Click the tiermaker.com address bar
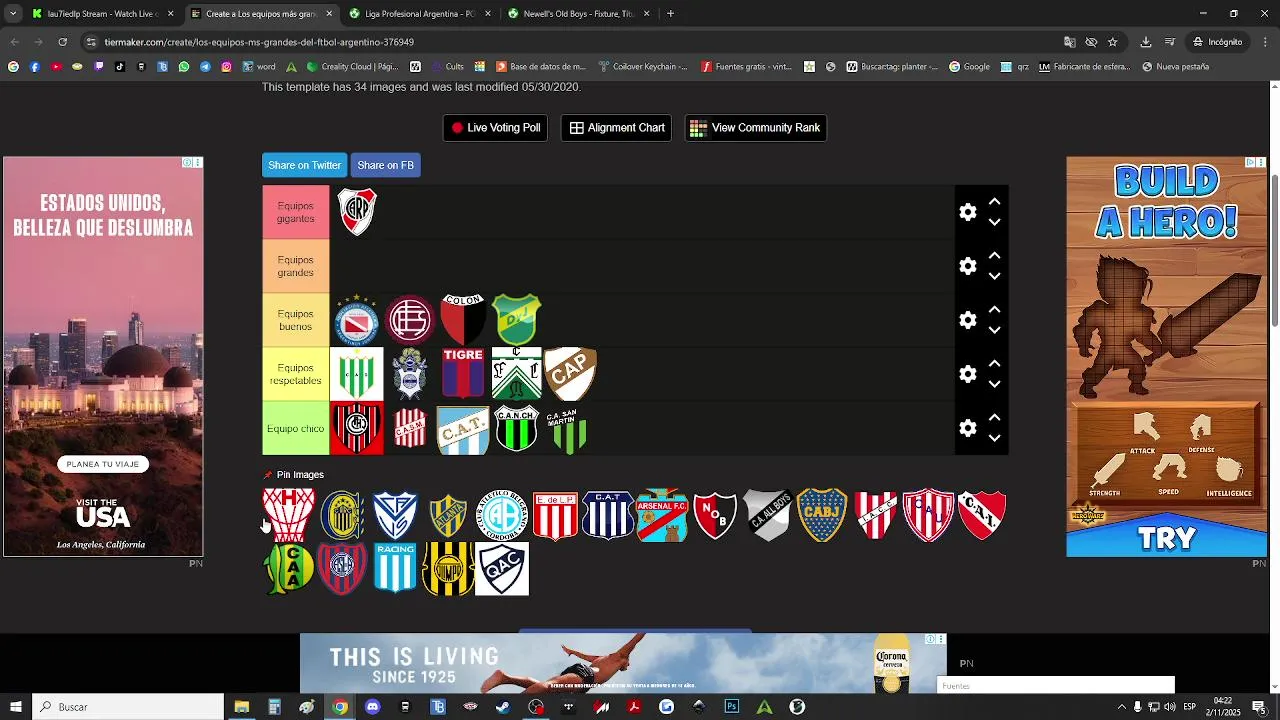 pyautogui.click(x=570, y=42)
